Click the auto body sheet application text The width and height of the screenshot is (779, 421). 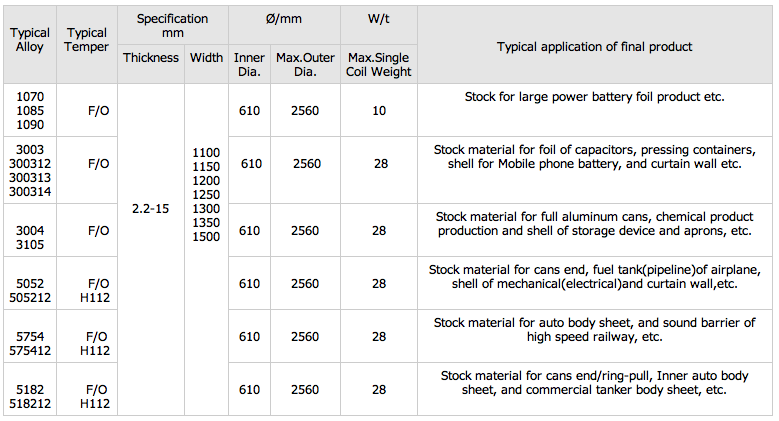(594, 330)
